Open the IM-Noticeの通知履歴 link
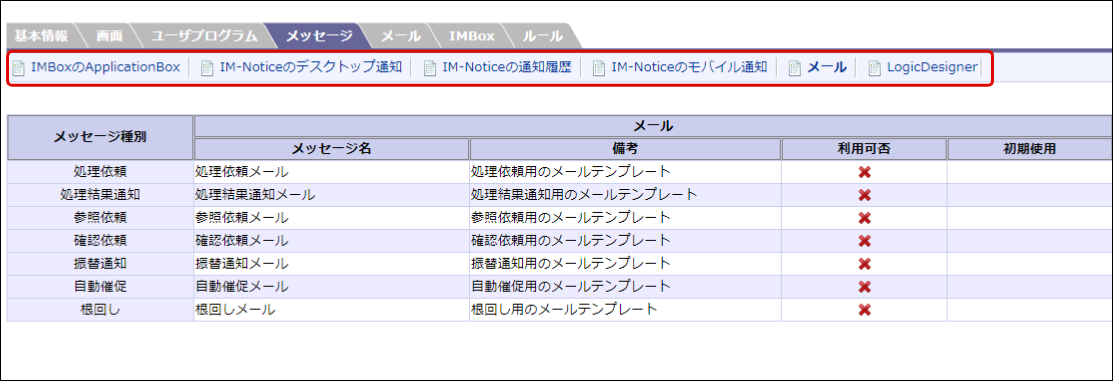The width and height of the screenshot is (1113, 381). (x=507, y=68)
